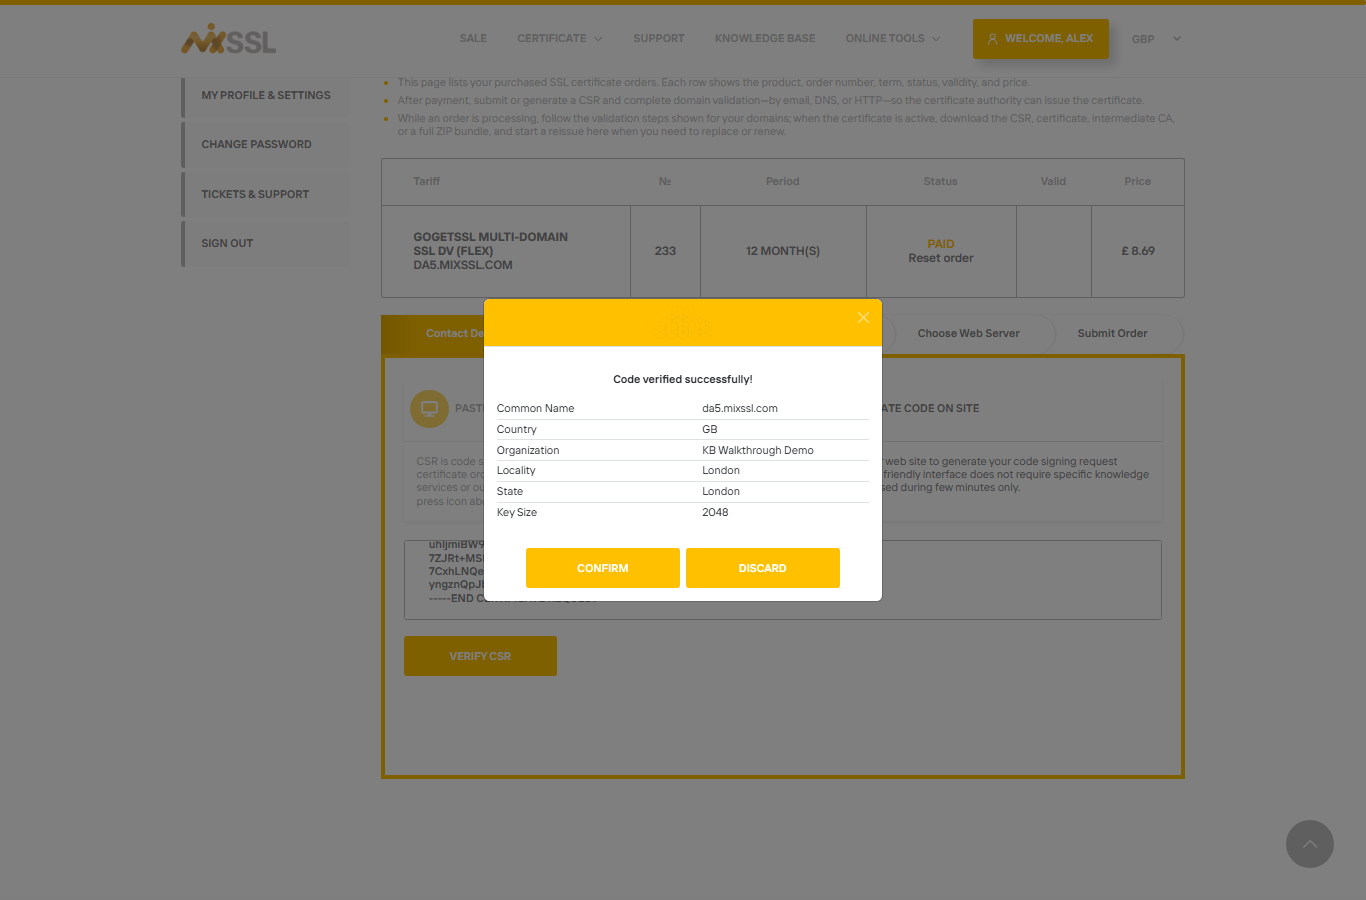Confirm the verified CSR details
The image size is (1366, 900).
(x=603, y=568)
